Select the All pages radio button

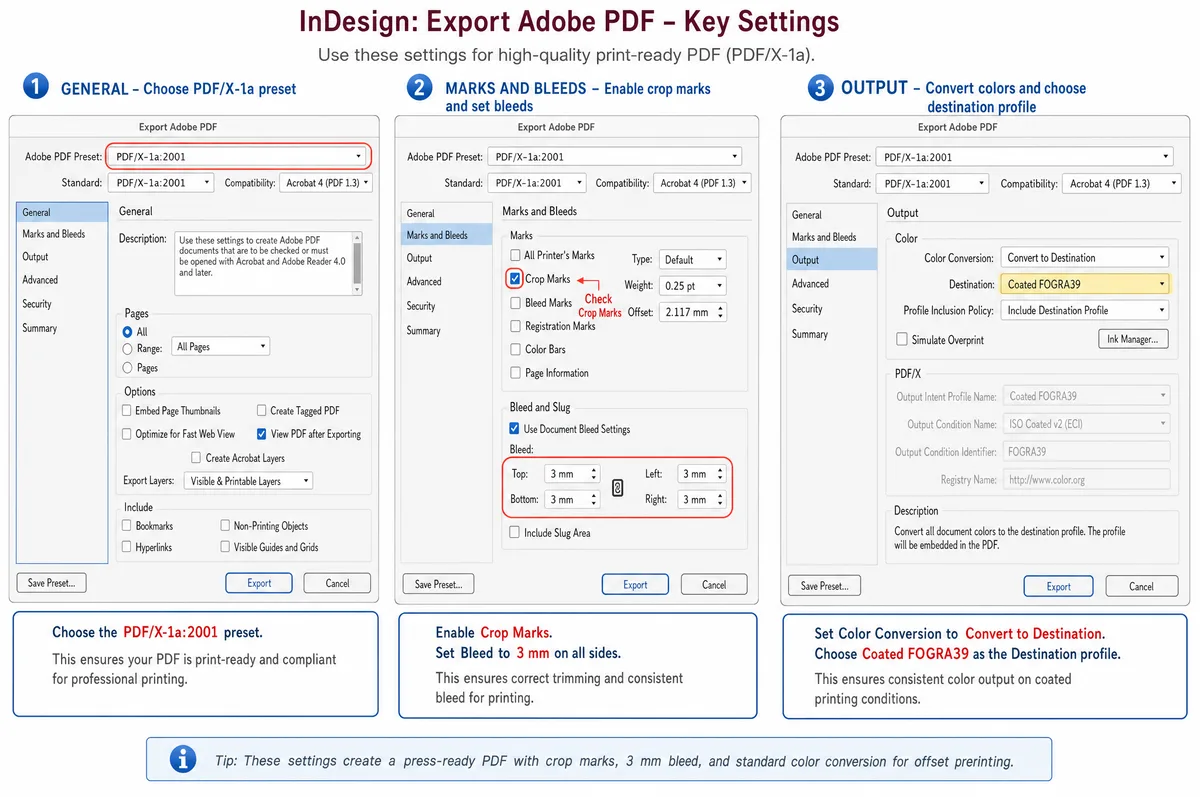click(x=127, y=332)
